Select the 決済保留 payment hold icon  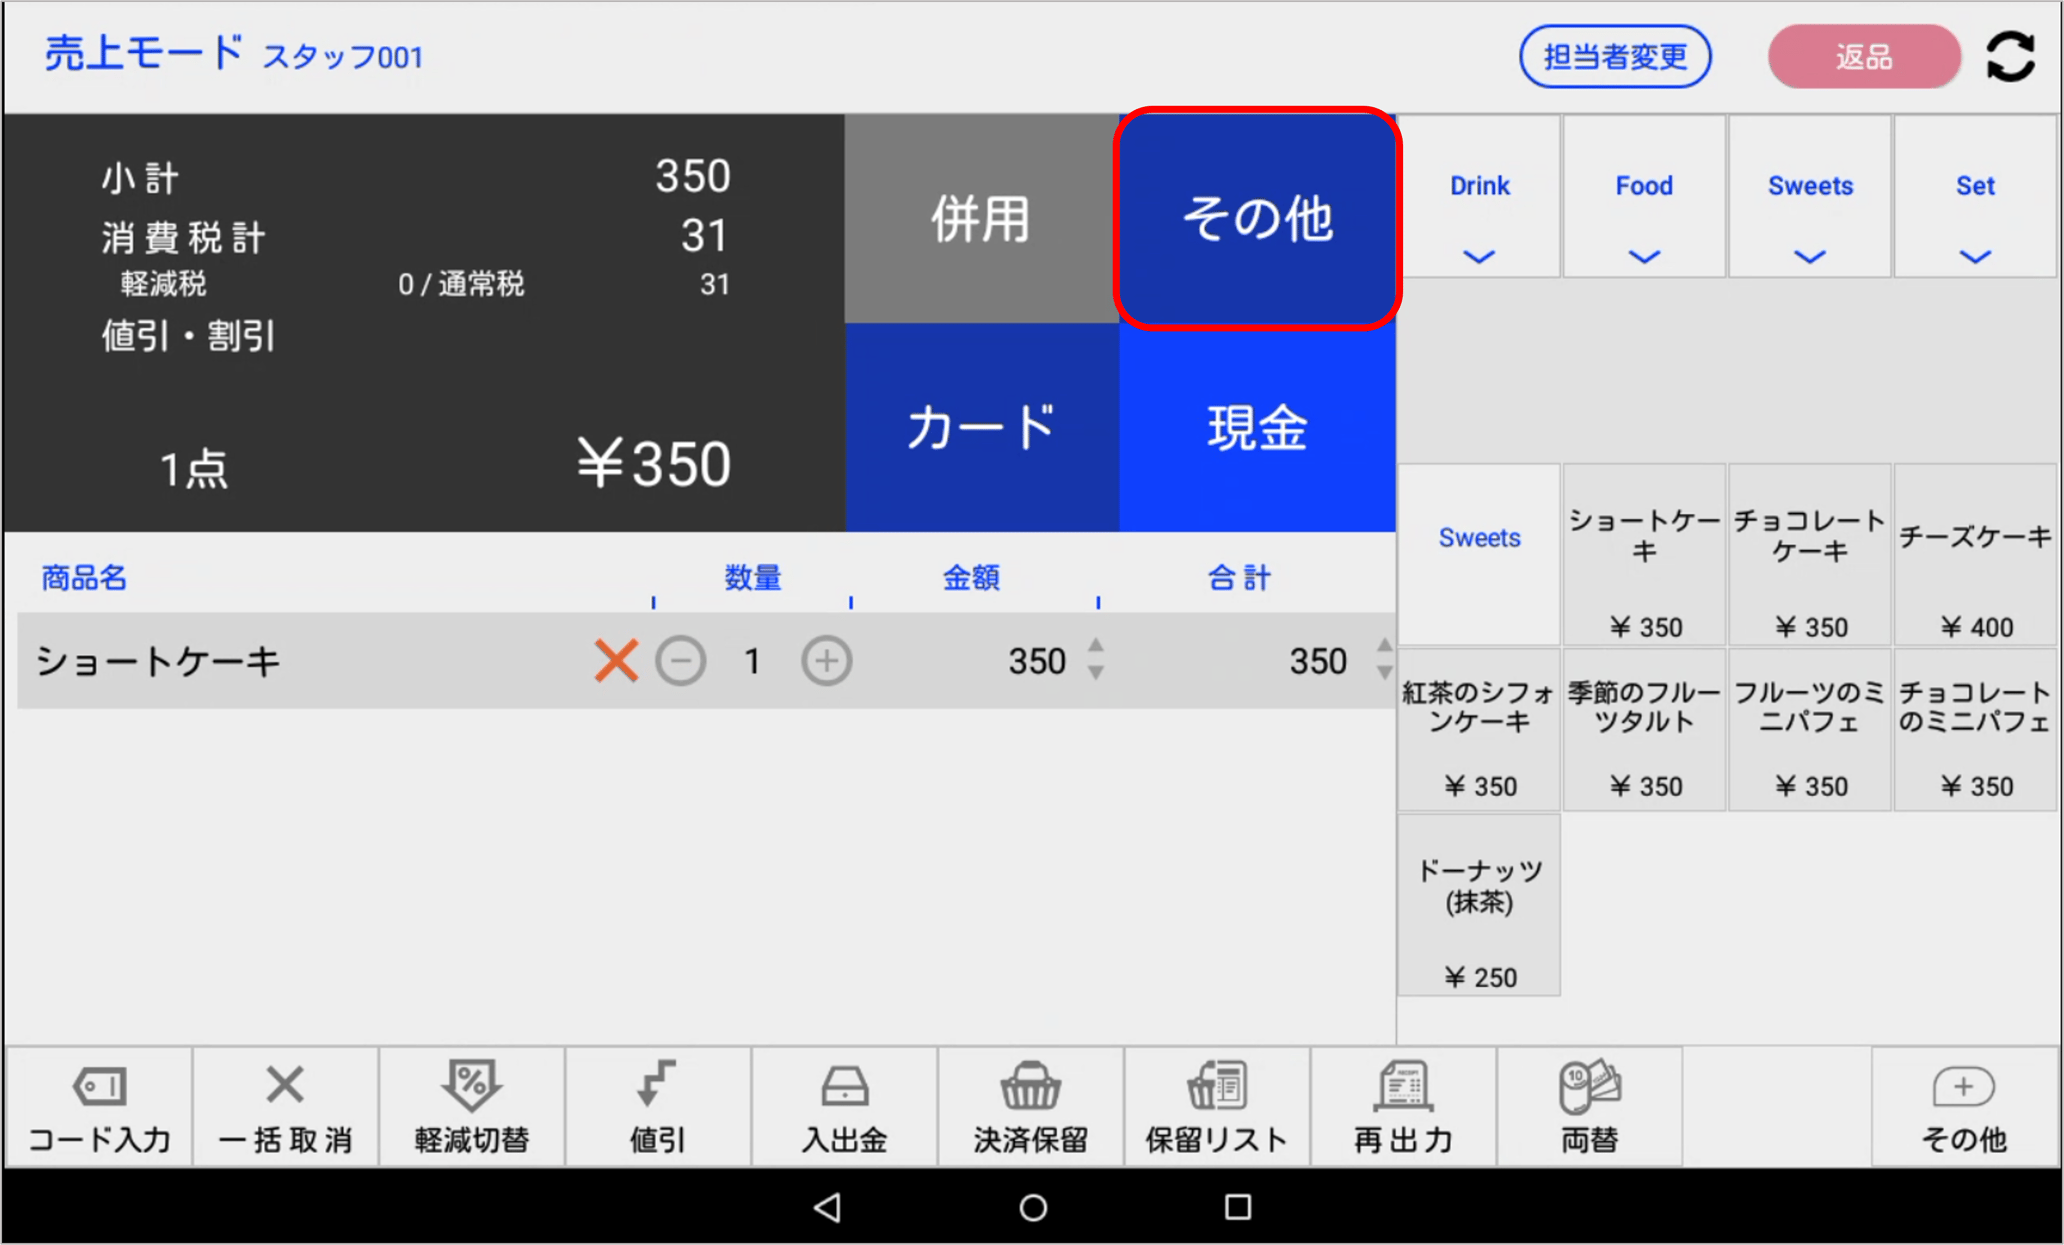1030,1106
